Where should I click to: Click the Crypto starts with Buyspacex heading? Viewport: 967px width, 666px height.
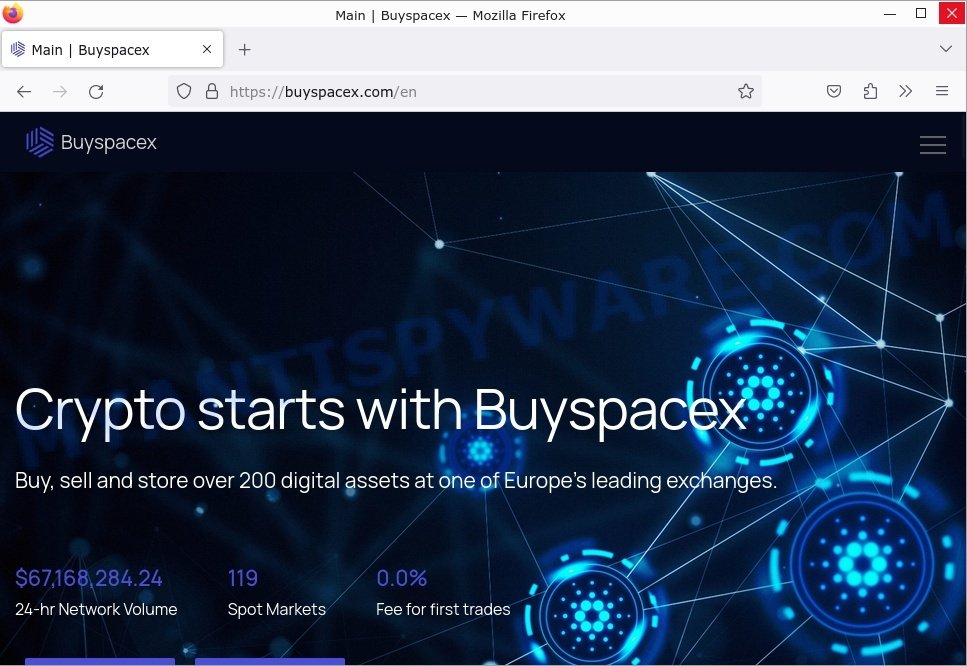[x=381, y=411]
